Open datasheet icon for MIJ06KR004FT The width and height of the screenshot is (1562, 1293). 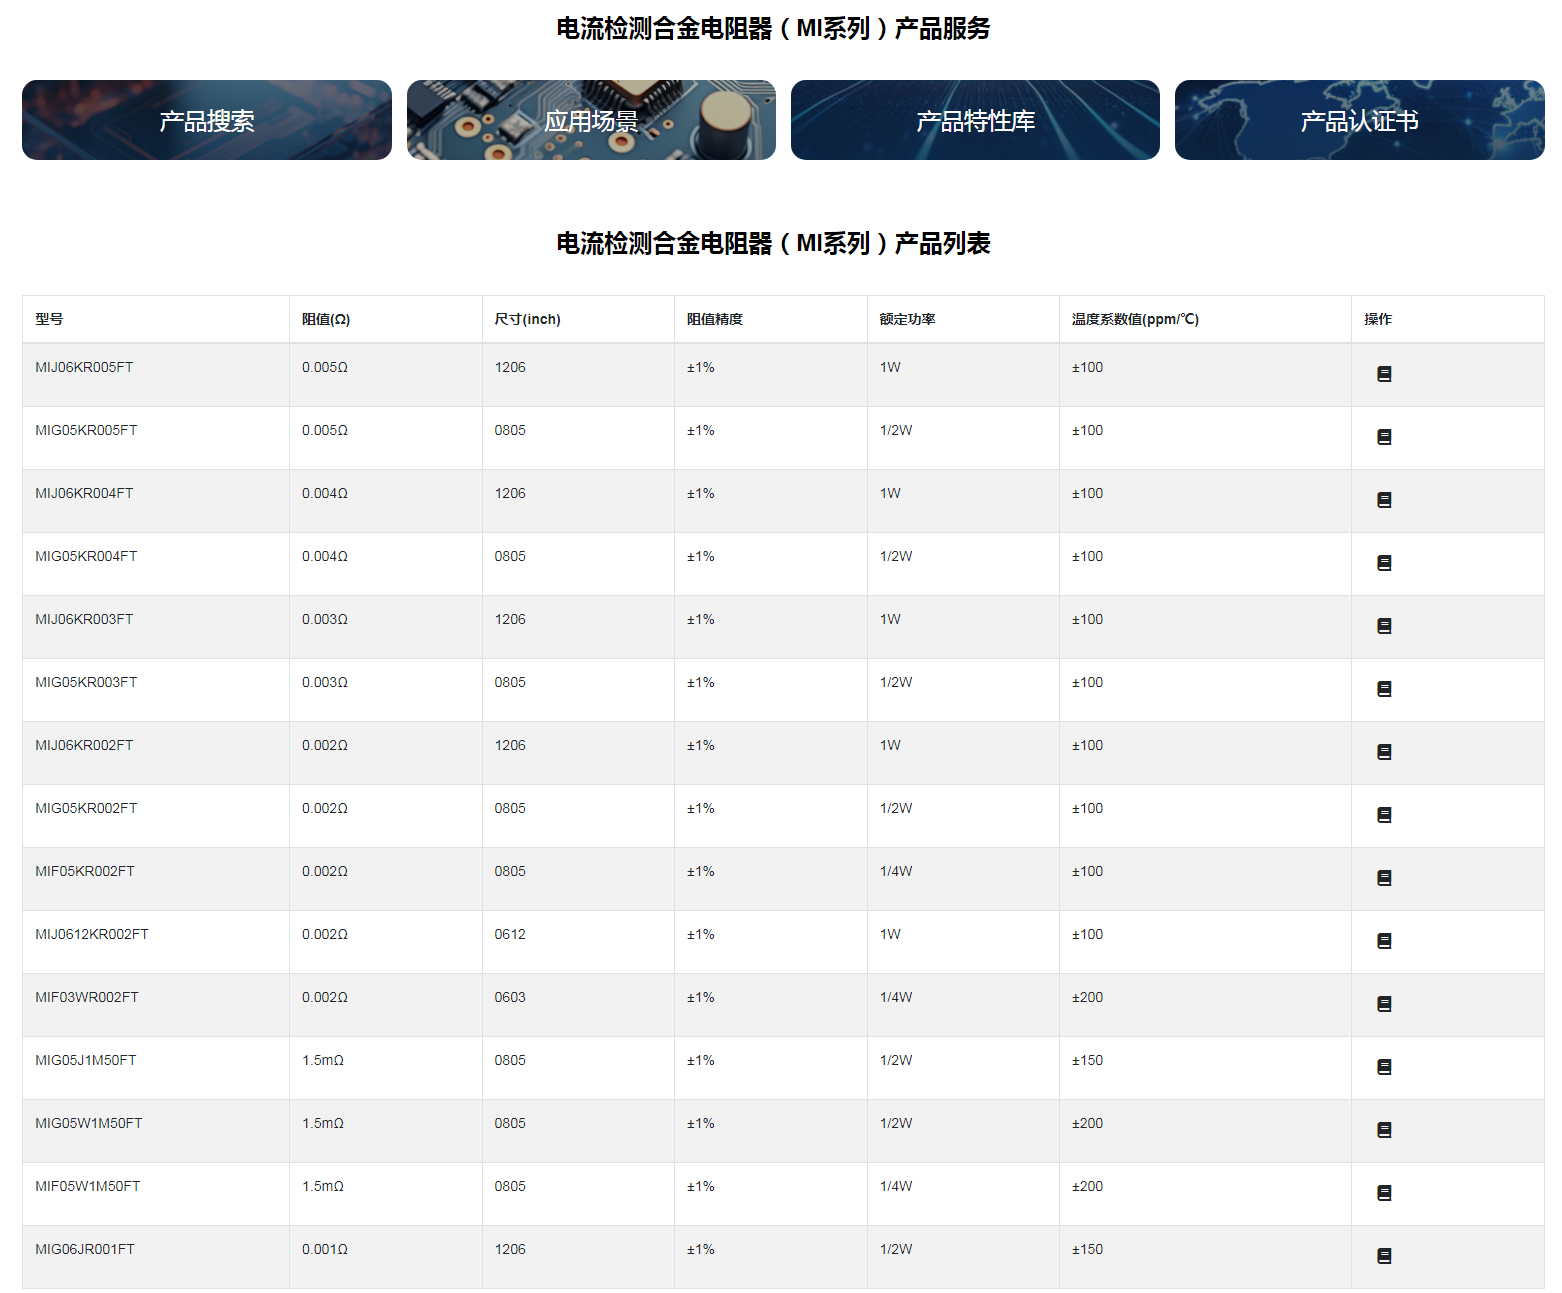coord(1384,500)
